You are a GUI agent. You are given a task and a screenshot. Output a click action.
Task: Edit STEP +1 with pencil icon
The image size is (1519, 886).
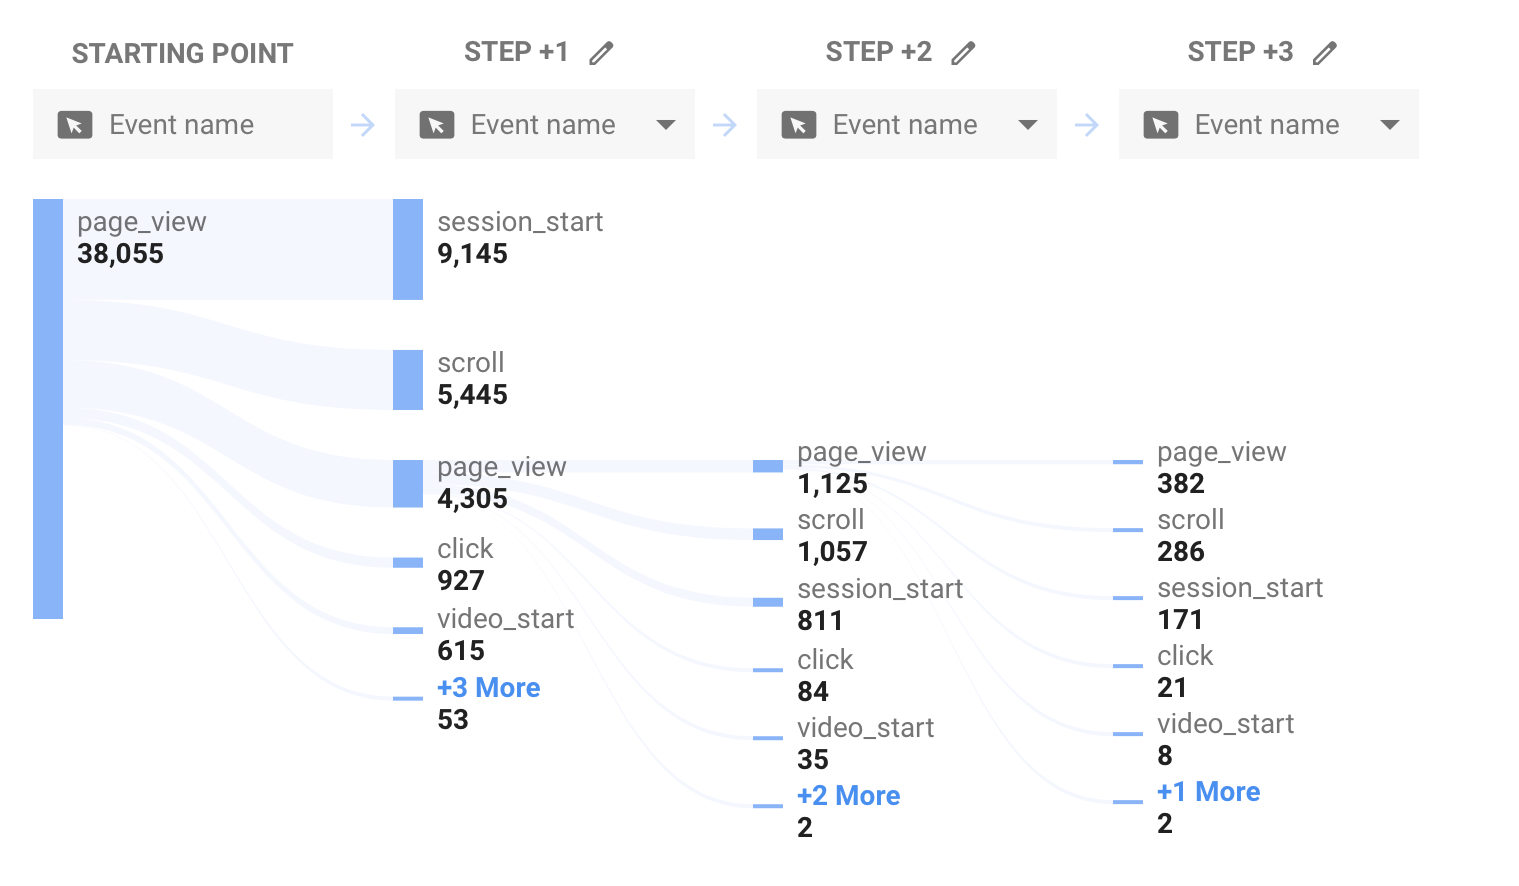point(601,53)
